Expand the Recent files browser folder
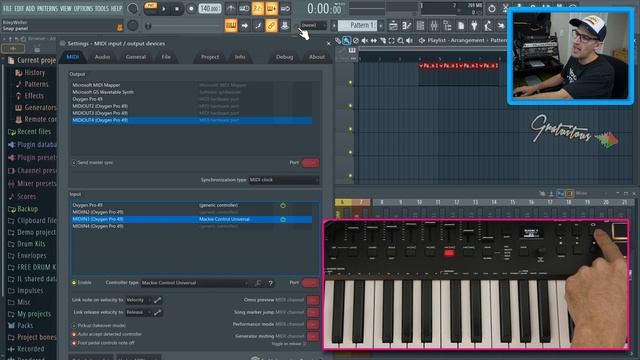 30,132
